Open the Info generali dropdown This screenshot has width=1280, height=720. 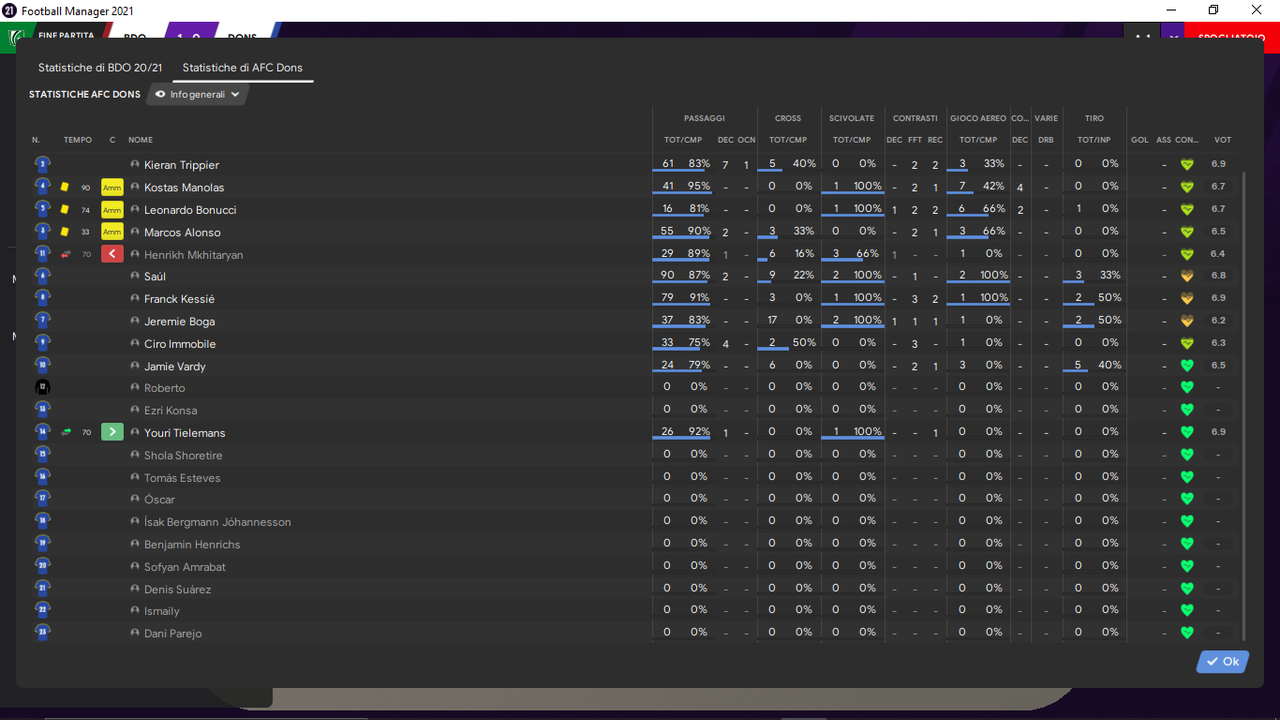click(200, 94)
